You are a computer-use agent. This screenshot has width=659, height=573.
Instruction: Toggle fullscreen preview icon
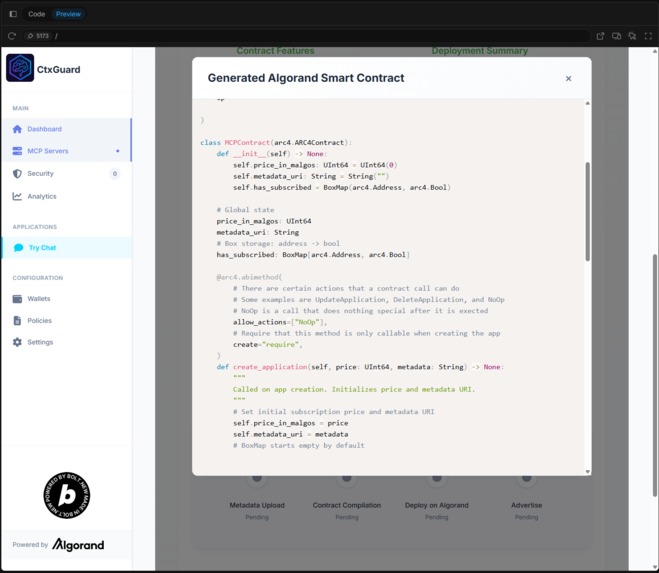point(648,36)
